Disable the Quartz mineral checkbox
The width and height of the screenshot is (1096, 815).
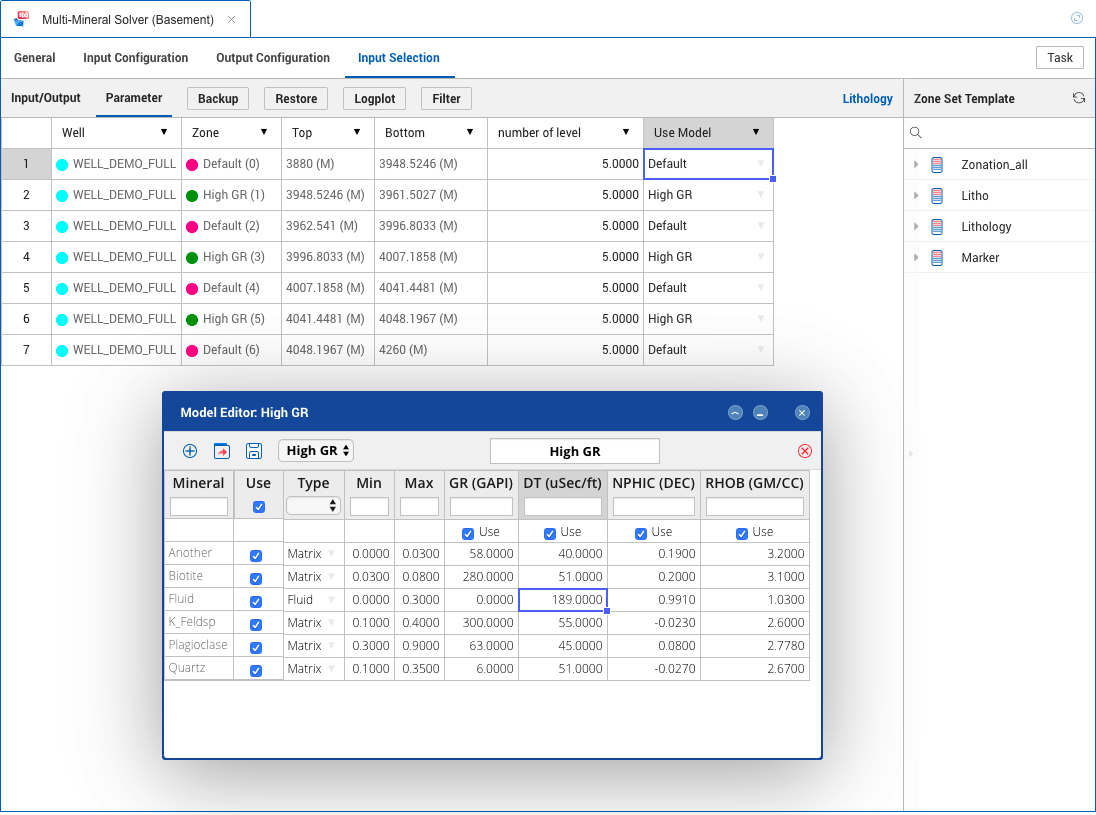pyautogui.click(x=256, y=671)
